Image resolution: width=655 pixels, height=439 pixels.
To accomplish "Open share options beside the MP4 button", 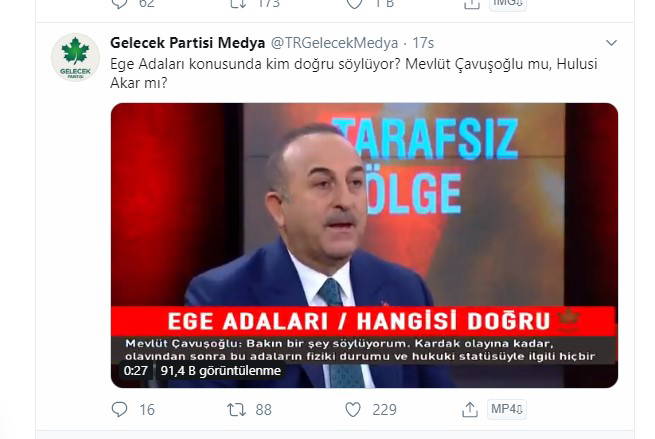I will coord(470,409).
